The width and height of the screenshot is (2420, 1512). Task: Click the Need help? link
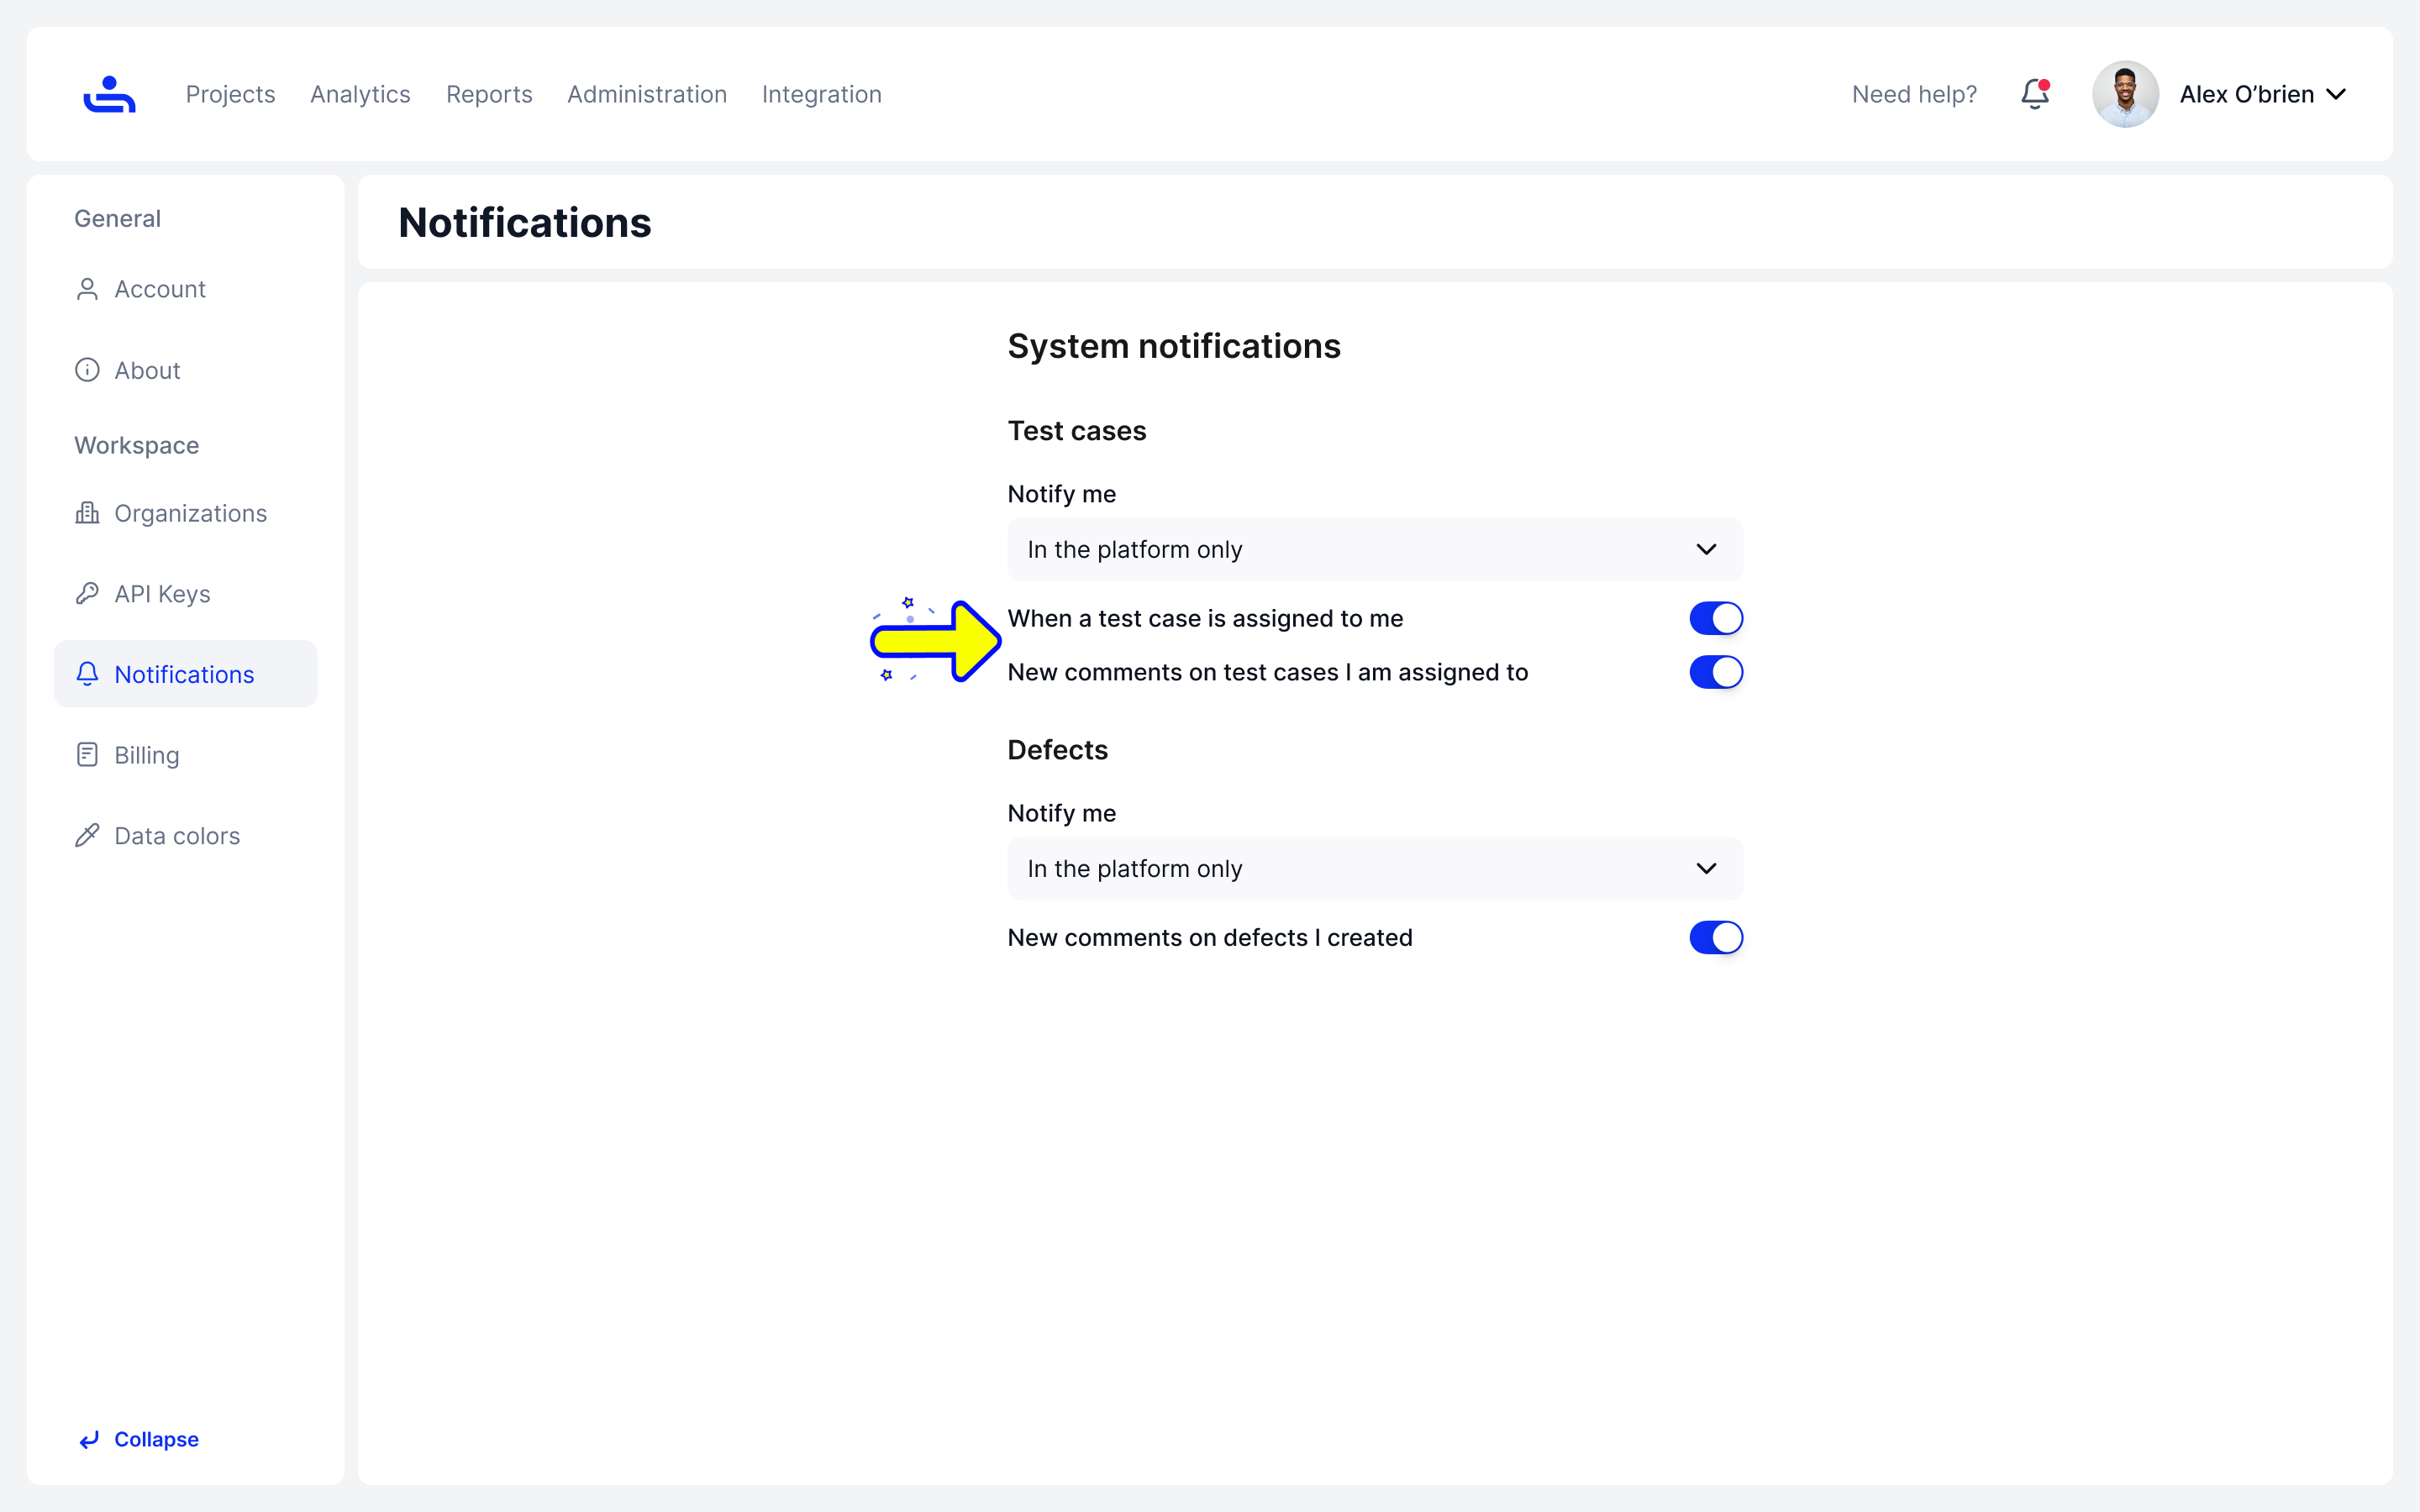point(1914,94)
